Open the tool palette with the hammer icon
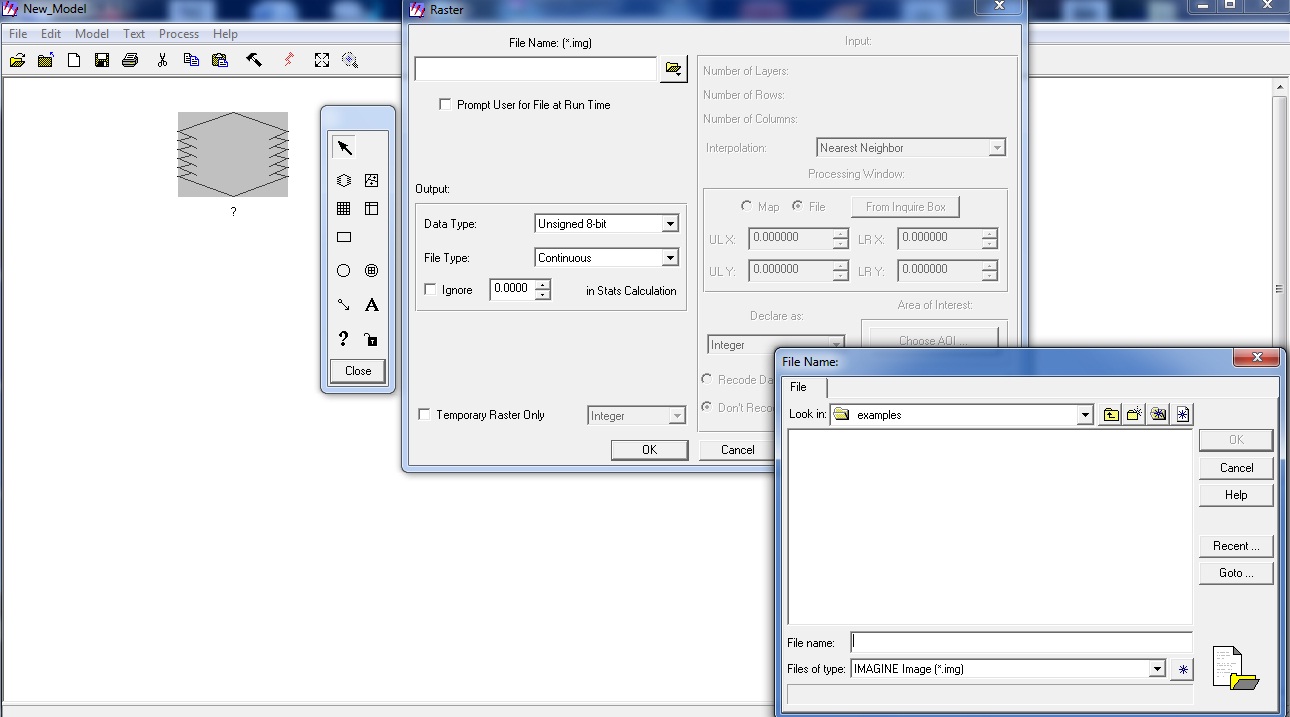The image size is (1290, 717). click(x=254, y=60)
